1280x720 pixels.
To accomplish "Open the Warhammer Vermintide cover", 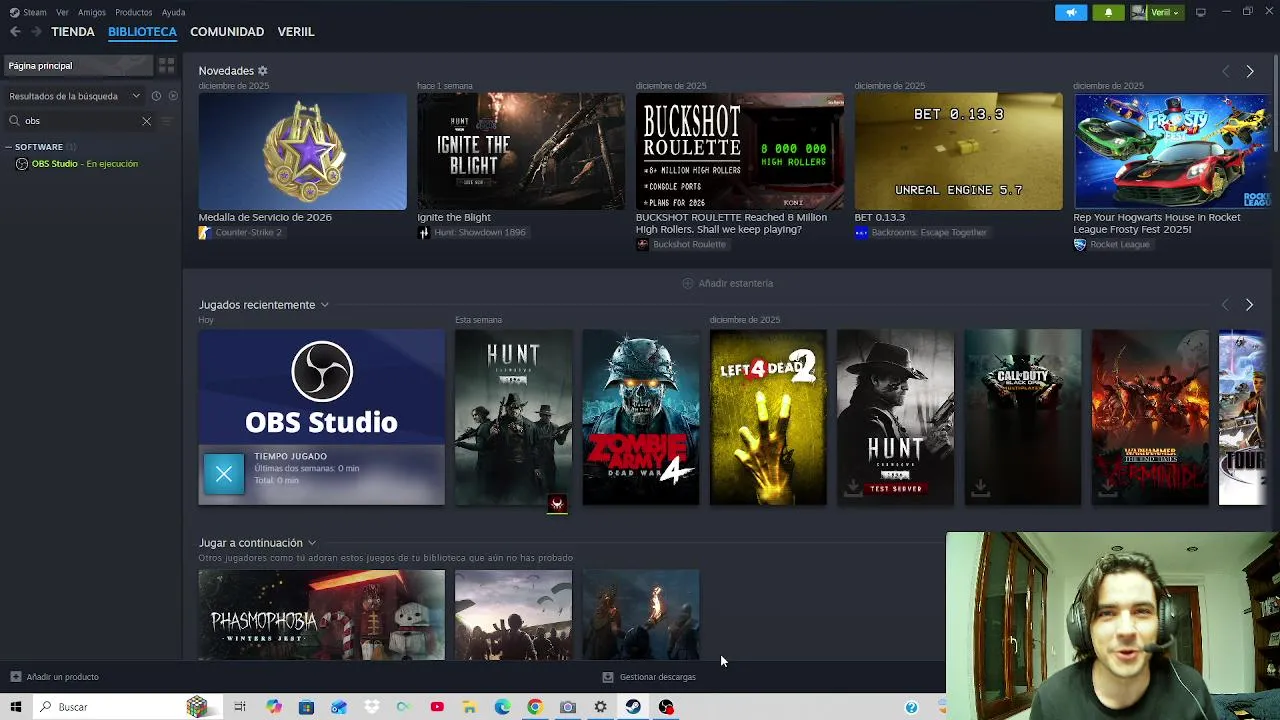I will 1150,417.
